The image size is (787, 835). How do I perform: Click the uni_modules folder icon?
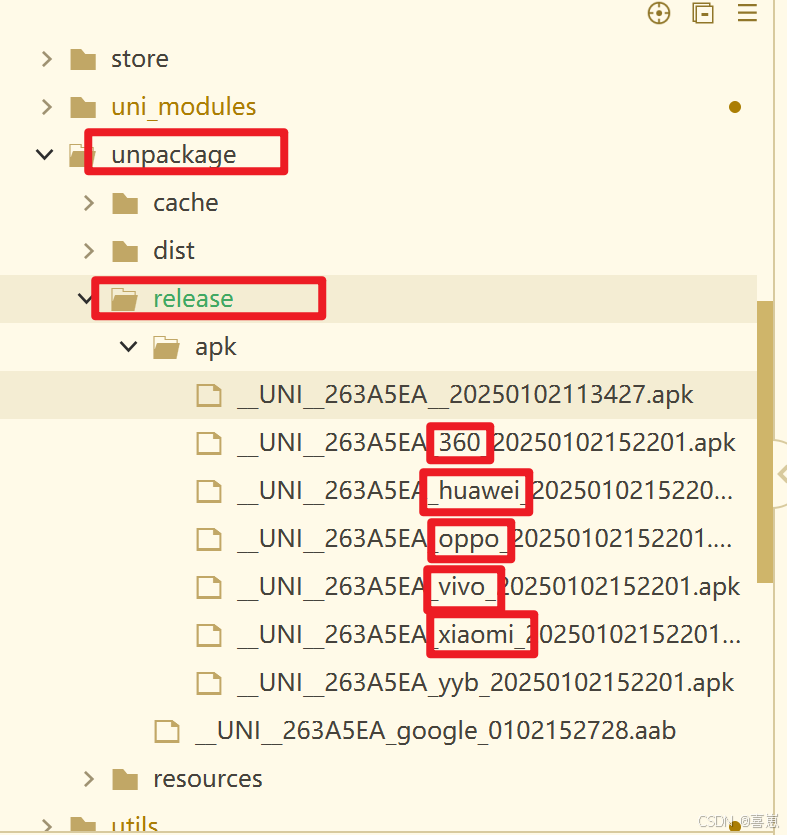(x=82, y=106)
